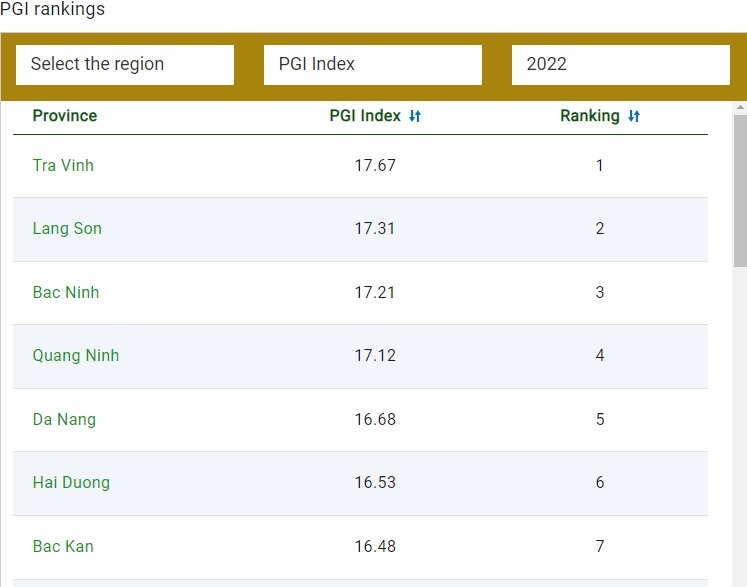Click ranking 7 in Bac Kan row
The height and width of the screenshot is (587, 747).
point(600,546)
